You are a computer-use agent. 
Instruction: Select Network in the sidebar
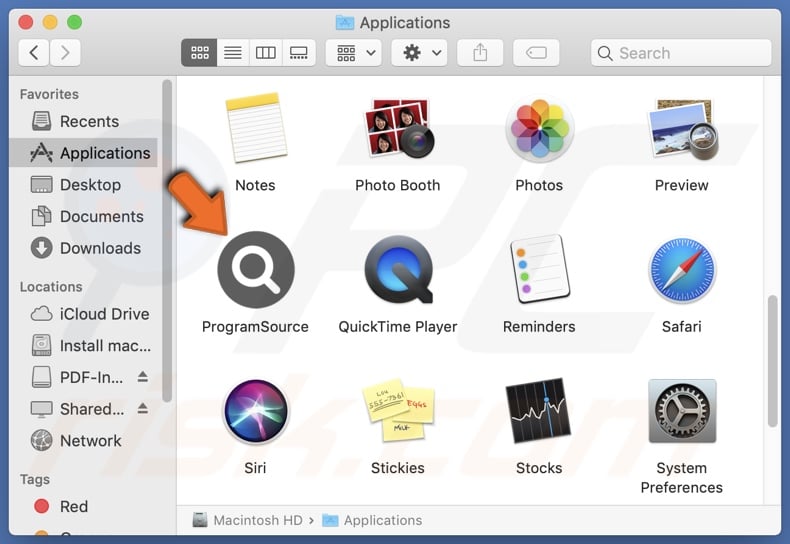83,441
